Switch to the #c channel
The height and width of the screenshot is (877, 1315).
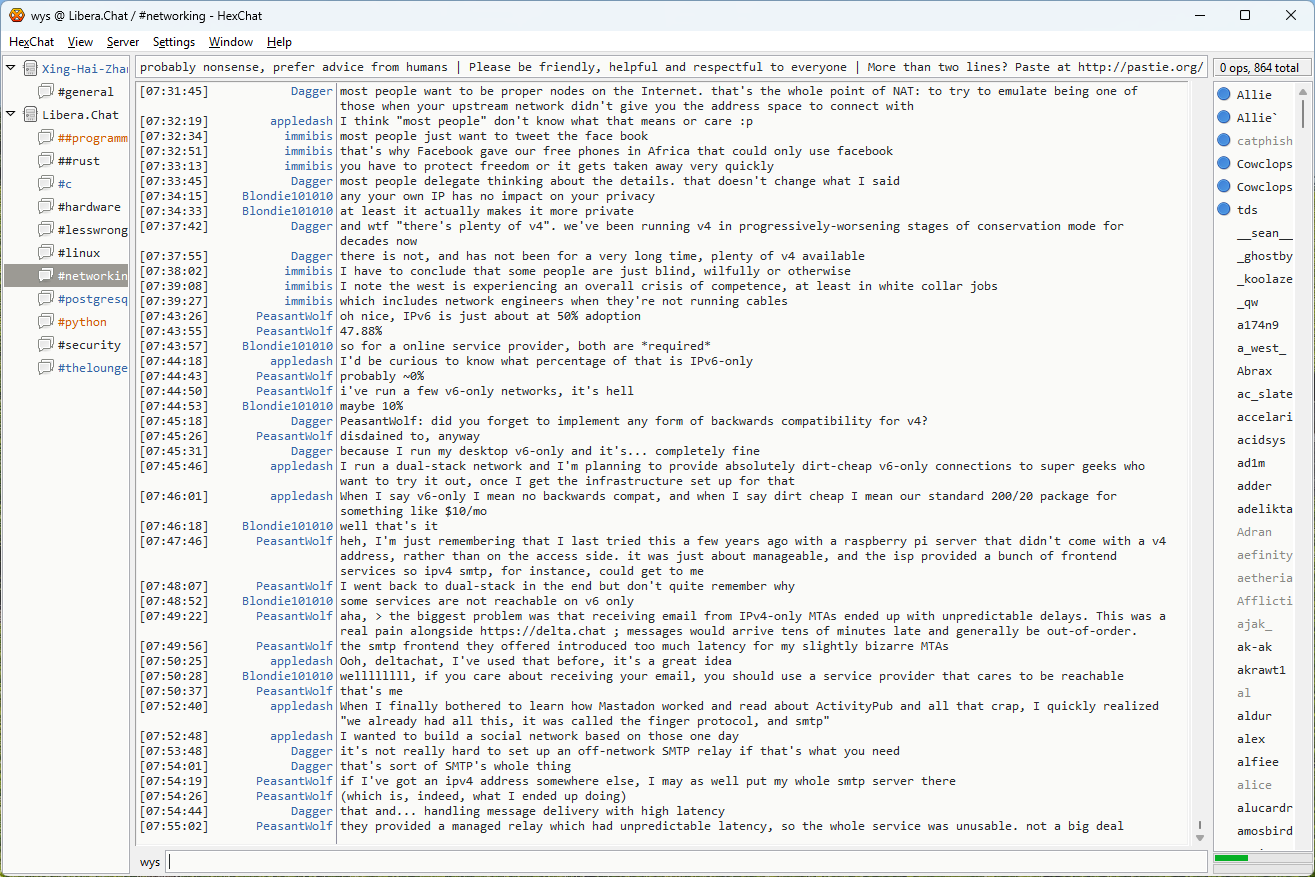click(65, 183)
